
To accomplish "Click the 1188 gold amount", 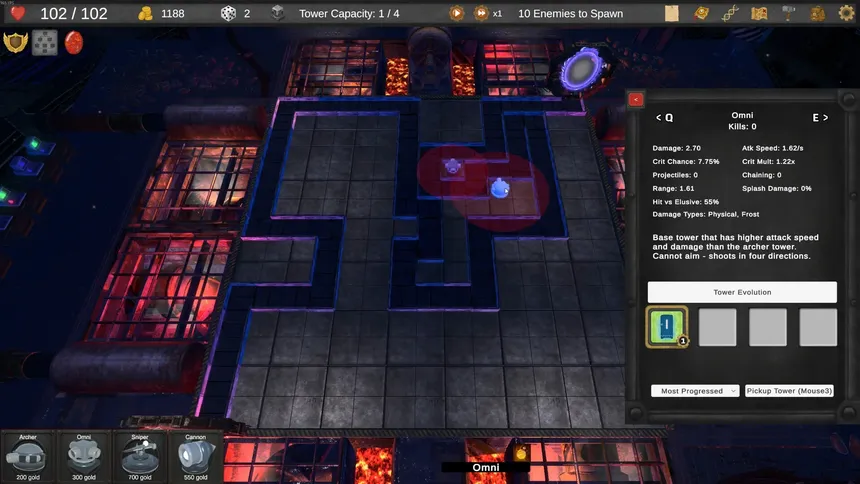I will click(173, 14).
